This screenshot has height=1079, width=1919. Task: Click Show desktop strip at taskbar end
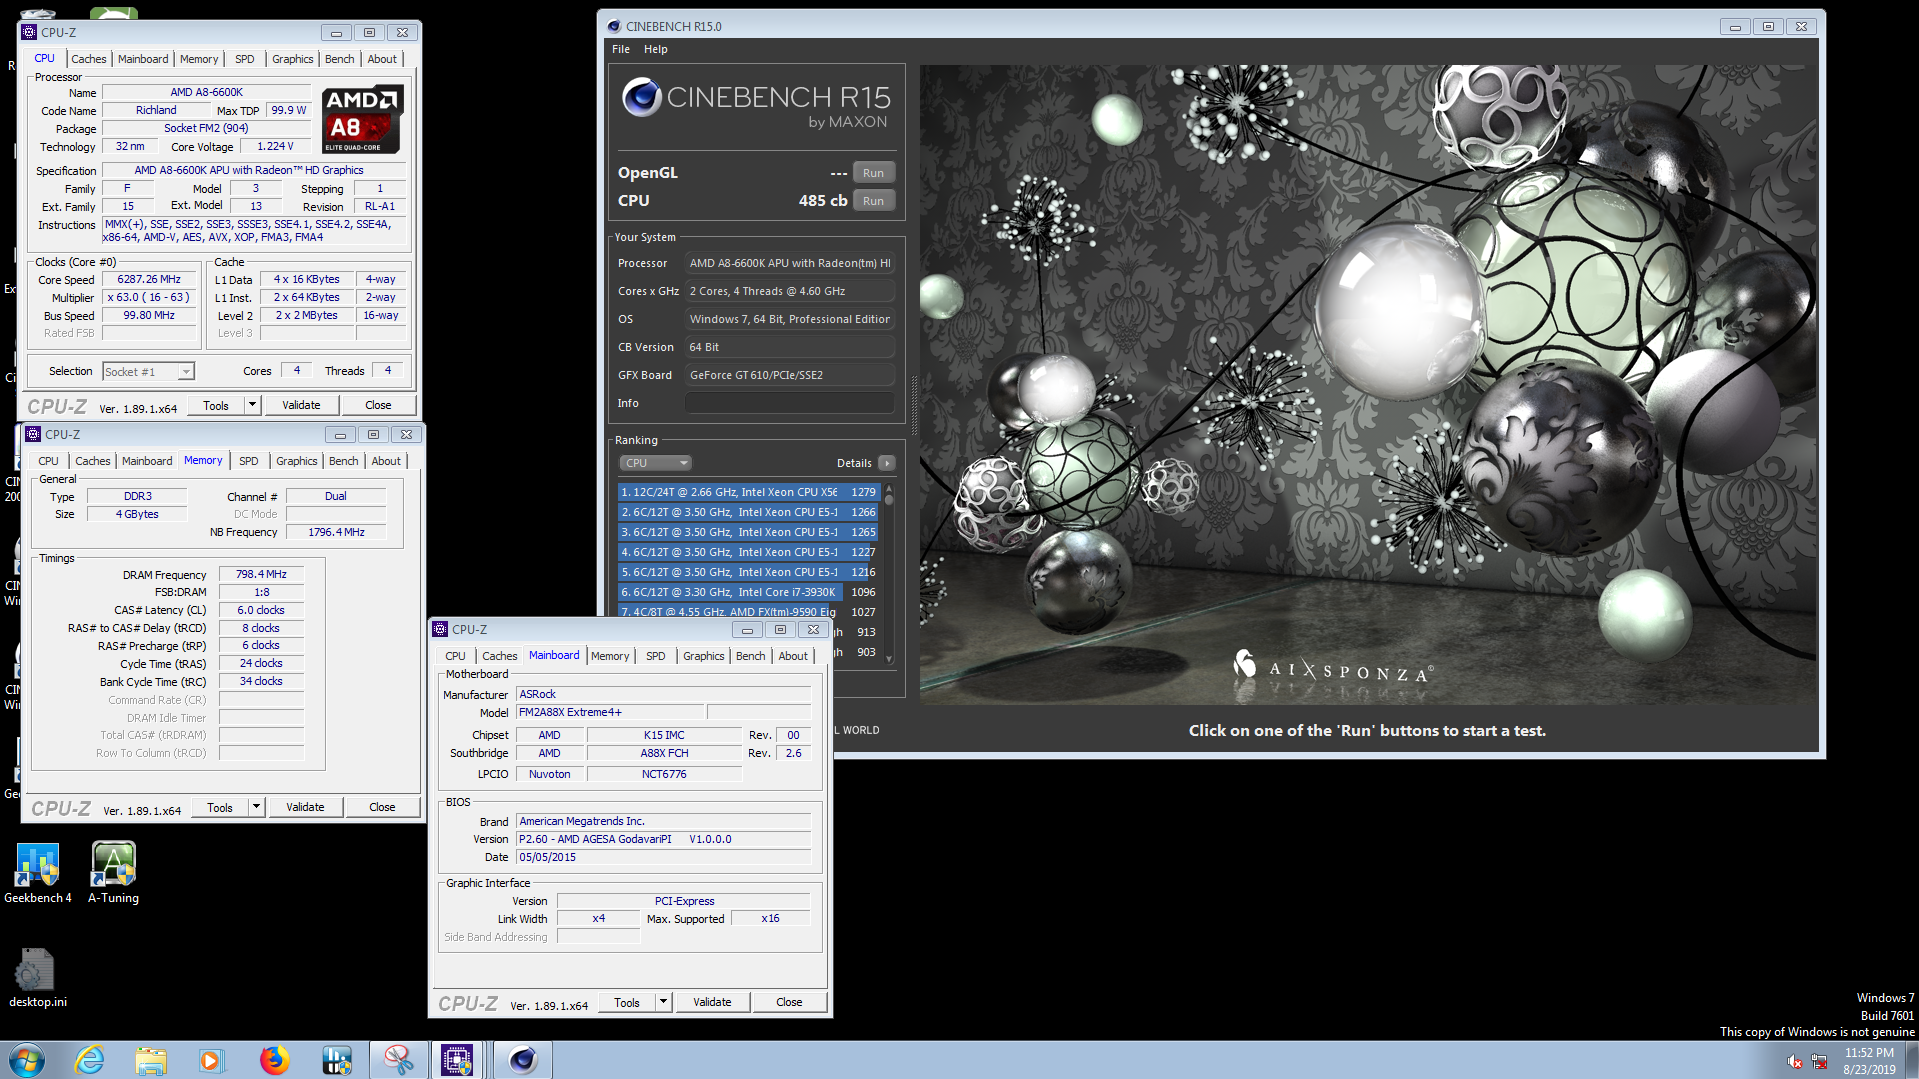pos(1912,1060)
